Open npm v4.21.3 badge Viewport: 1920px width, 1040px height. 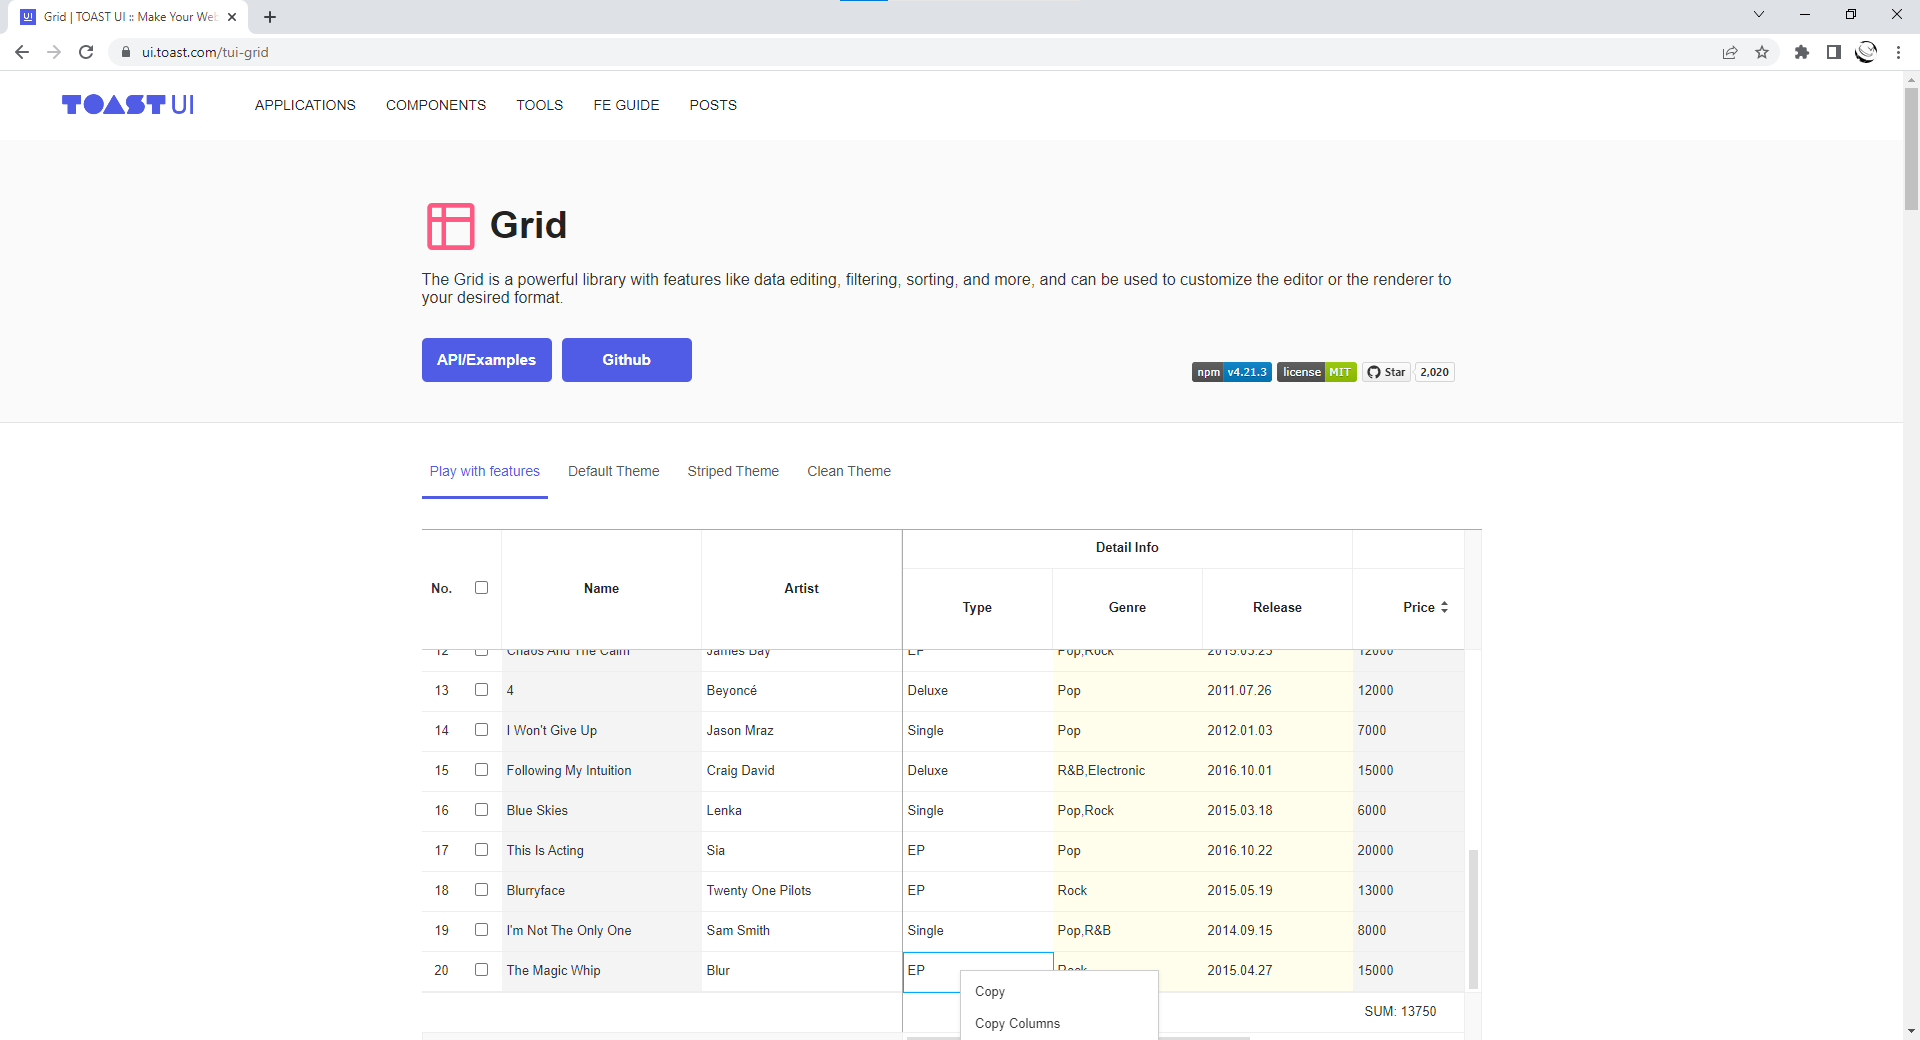[1232, 372]
